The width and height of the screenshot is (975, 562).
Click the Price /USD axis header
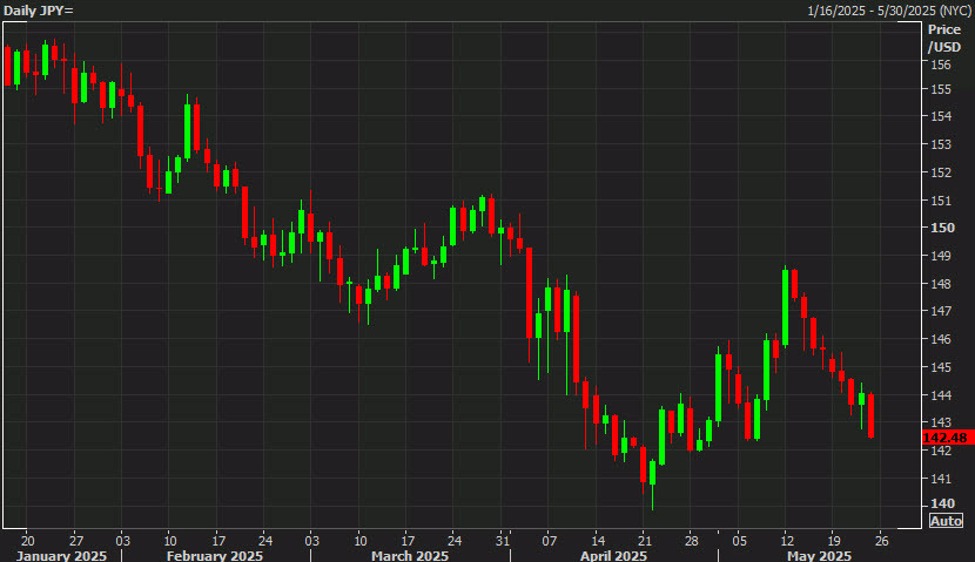943,38
